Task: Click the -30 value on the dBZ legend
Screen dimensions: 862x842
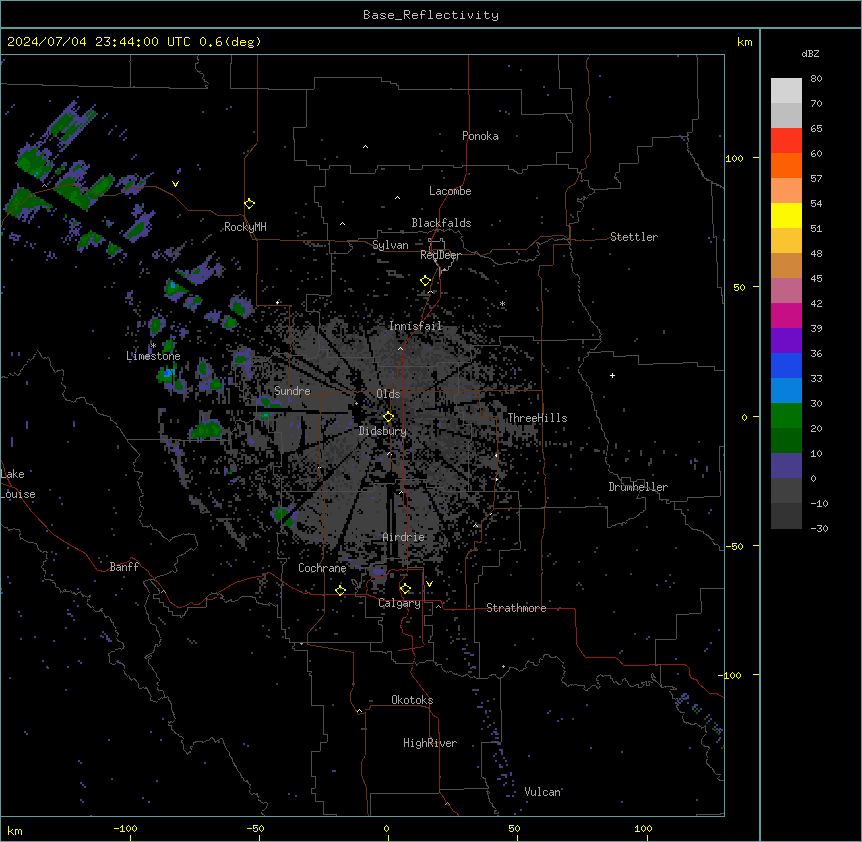Action: pos(819,529)
